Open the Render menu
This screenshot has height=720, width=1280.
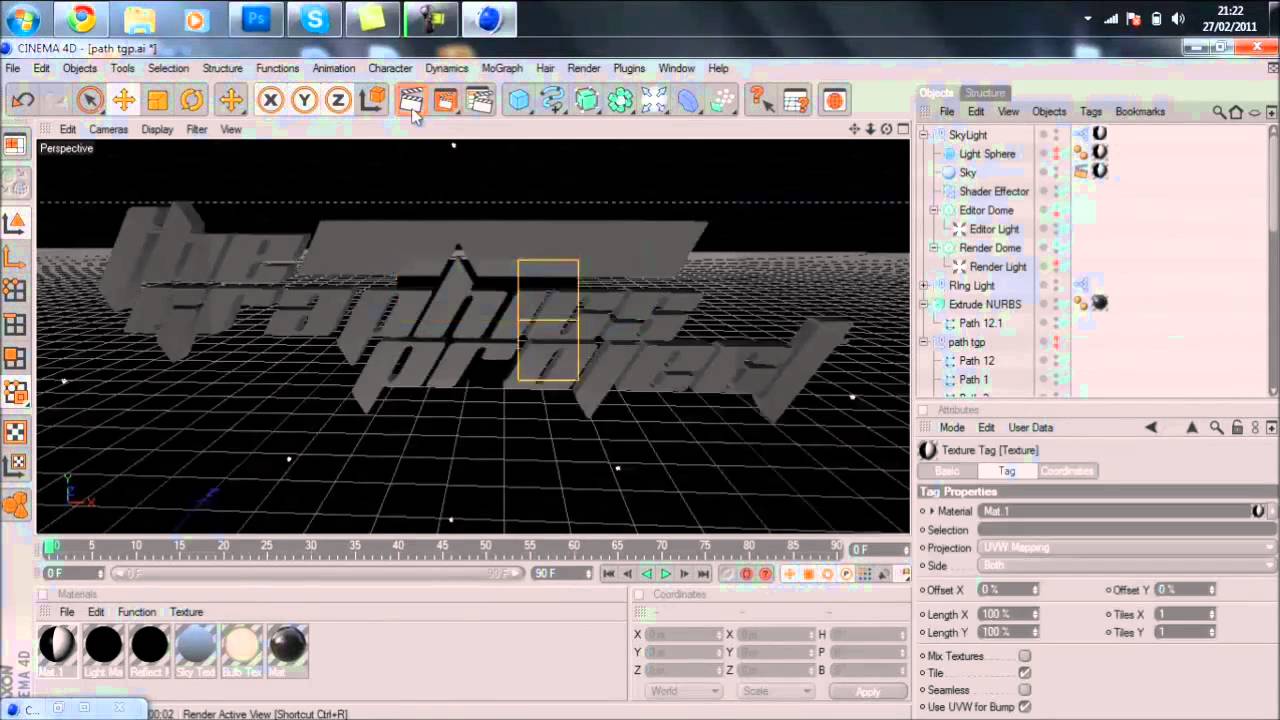[x=584, y=68]
